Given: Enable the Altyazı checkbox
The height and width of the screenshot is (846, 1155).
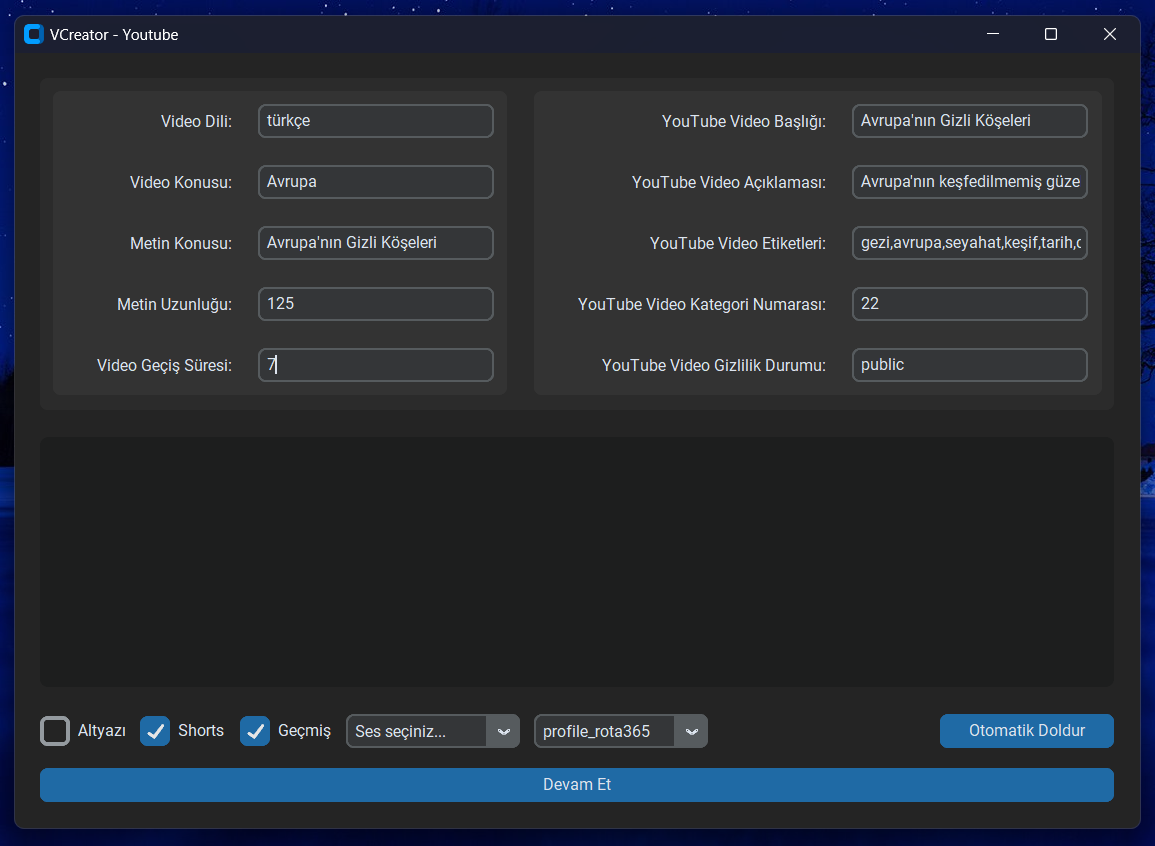Looking at the screenshot, I should coord(55,731).
